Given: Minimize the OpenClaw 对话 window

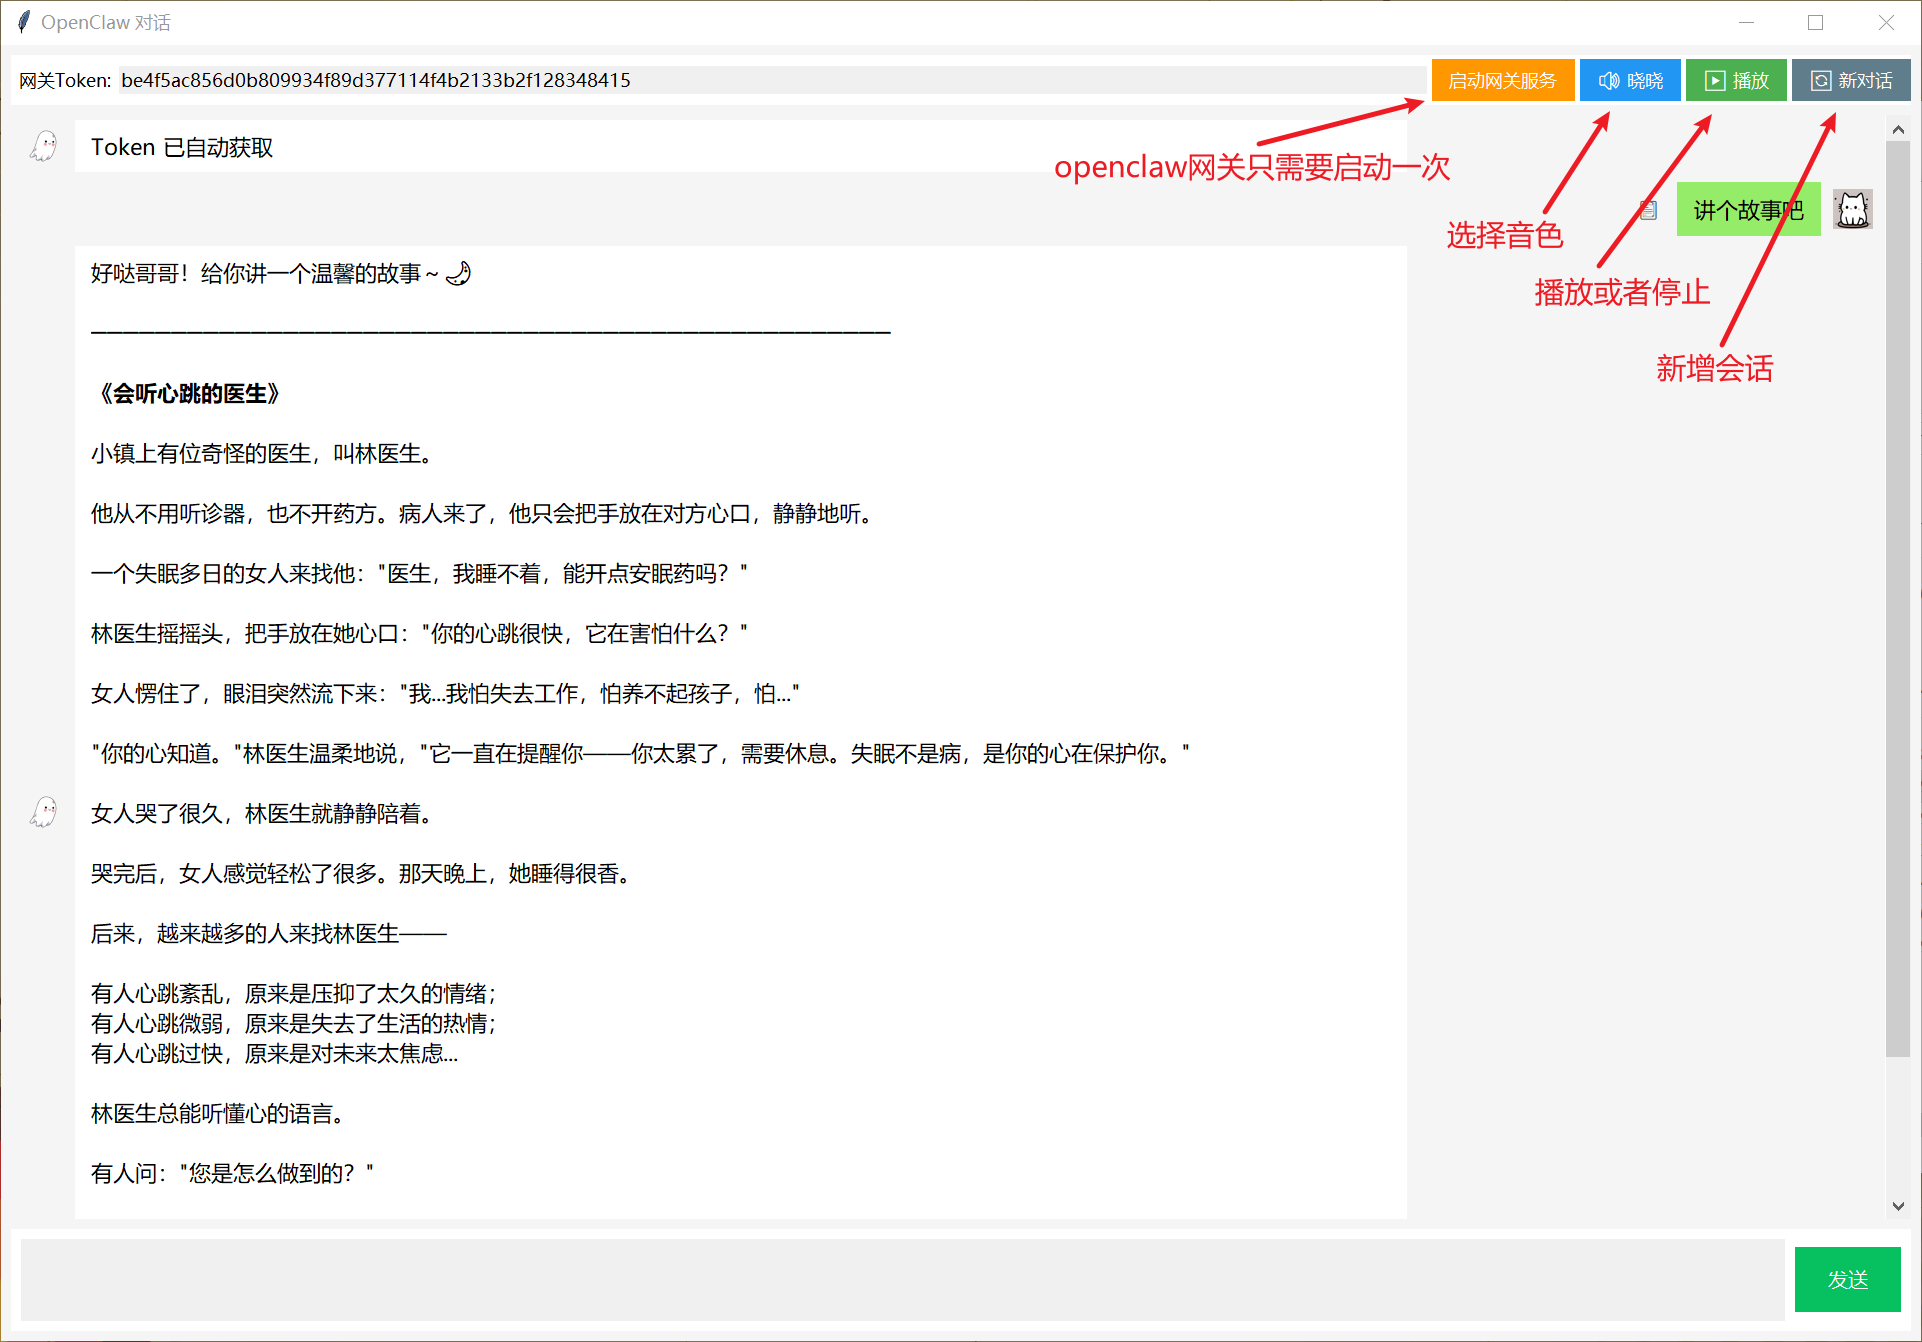Looking at the screenshot, I should 1746,22.
